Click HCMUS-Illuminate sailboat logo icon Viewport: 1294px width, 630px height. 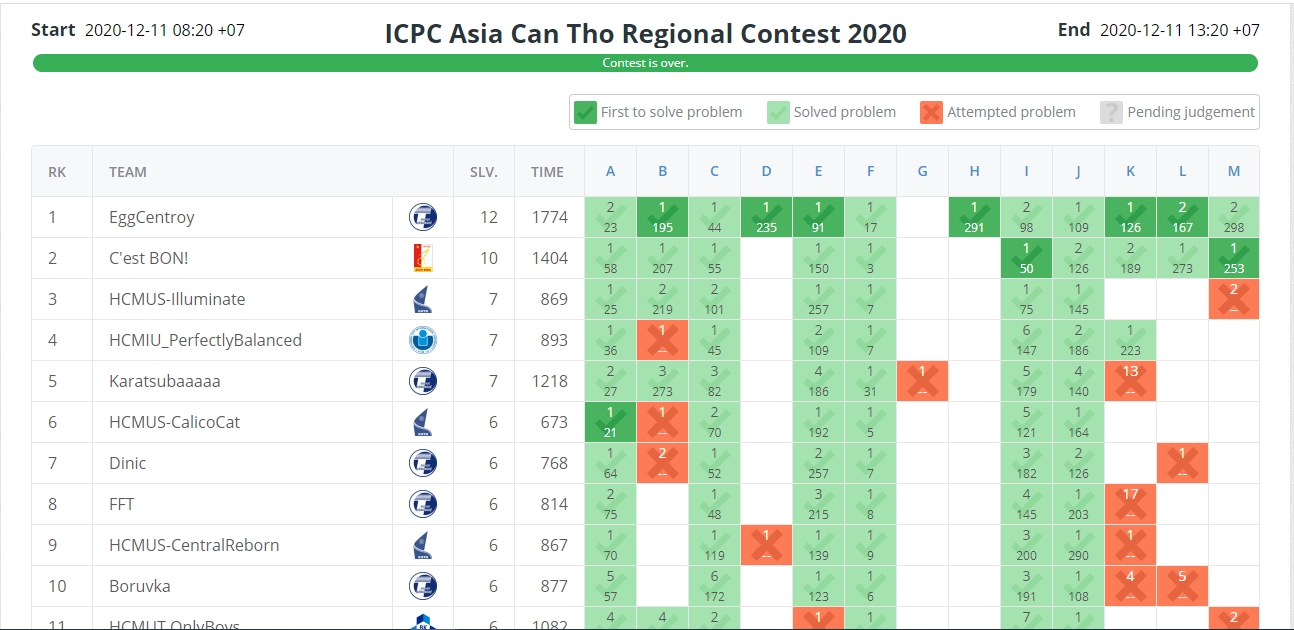pos(423,299)
